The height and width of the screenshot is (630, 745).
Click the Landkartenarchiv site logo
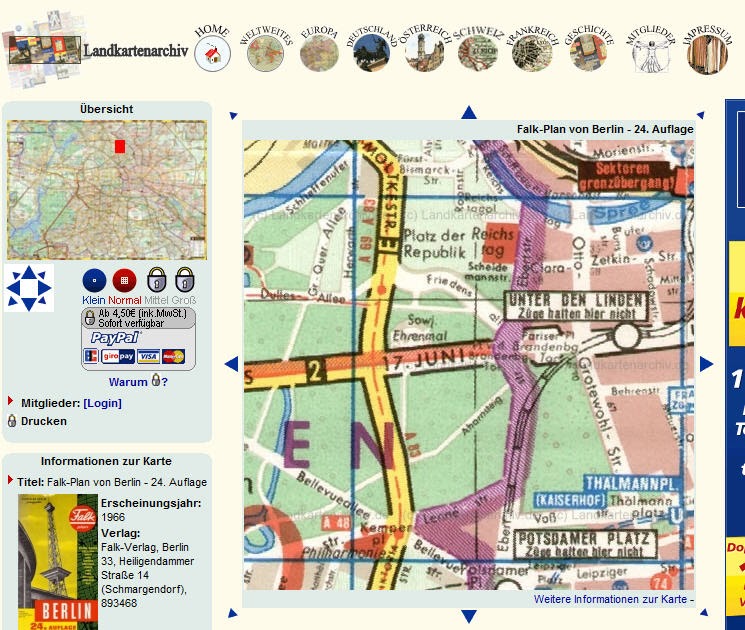click(97, 50)
